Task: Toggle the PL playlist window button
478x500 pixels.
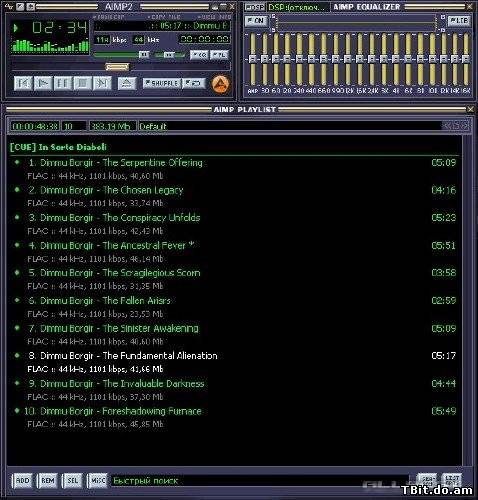Action: [x=220, y=54]
